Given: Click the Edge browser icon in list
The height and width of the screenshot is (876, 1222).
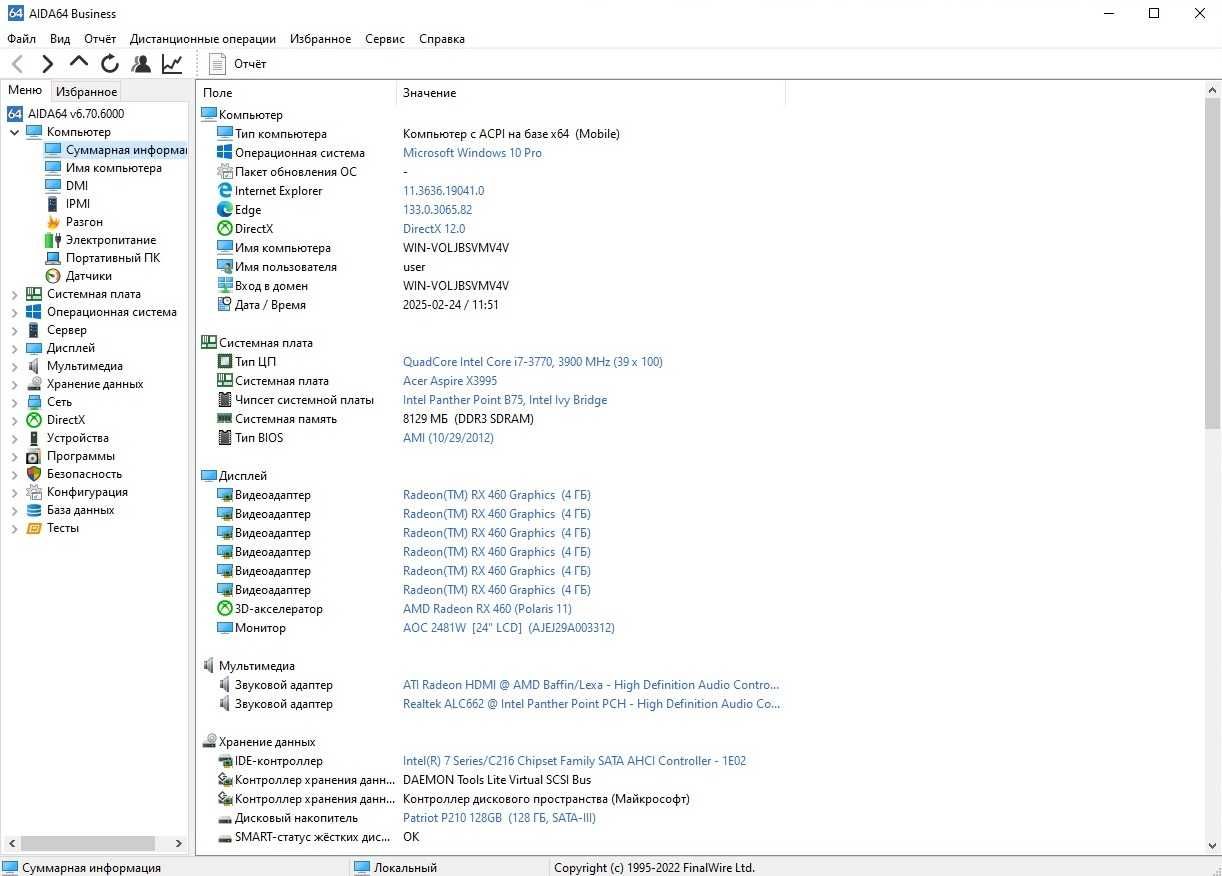Looking at the screenshot, I should [225, 210].
